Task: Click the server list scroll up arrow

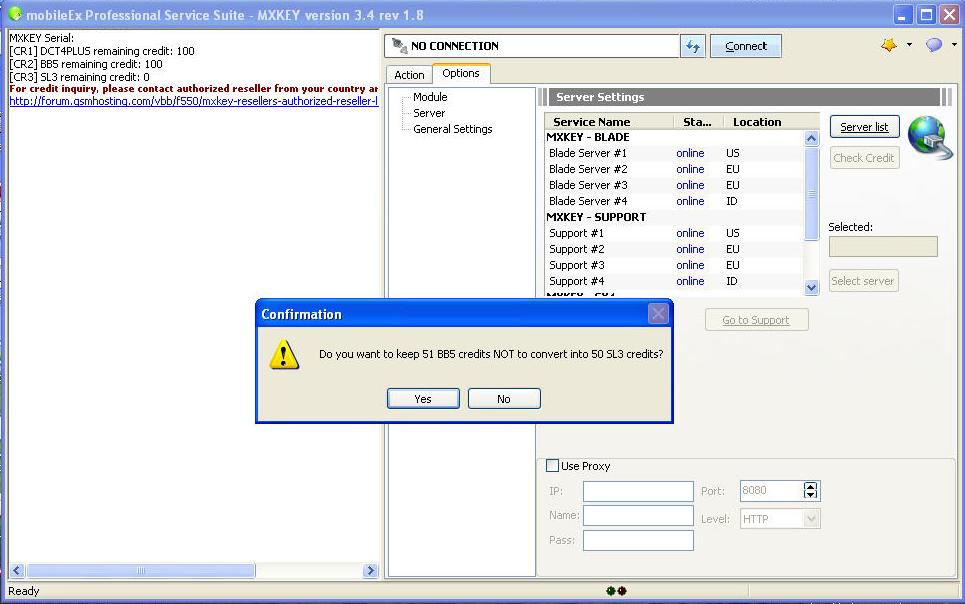Action: [x=811, y=139]
